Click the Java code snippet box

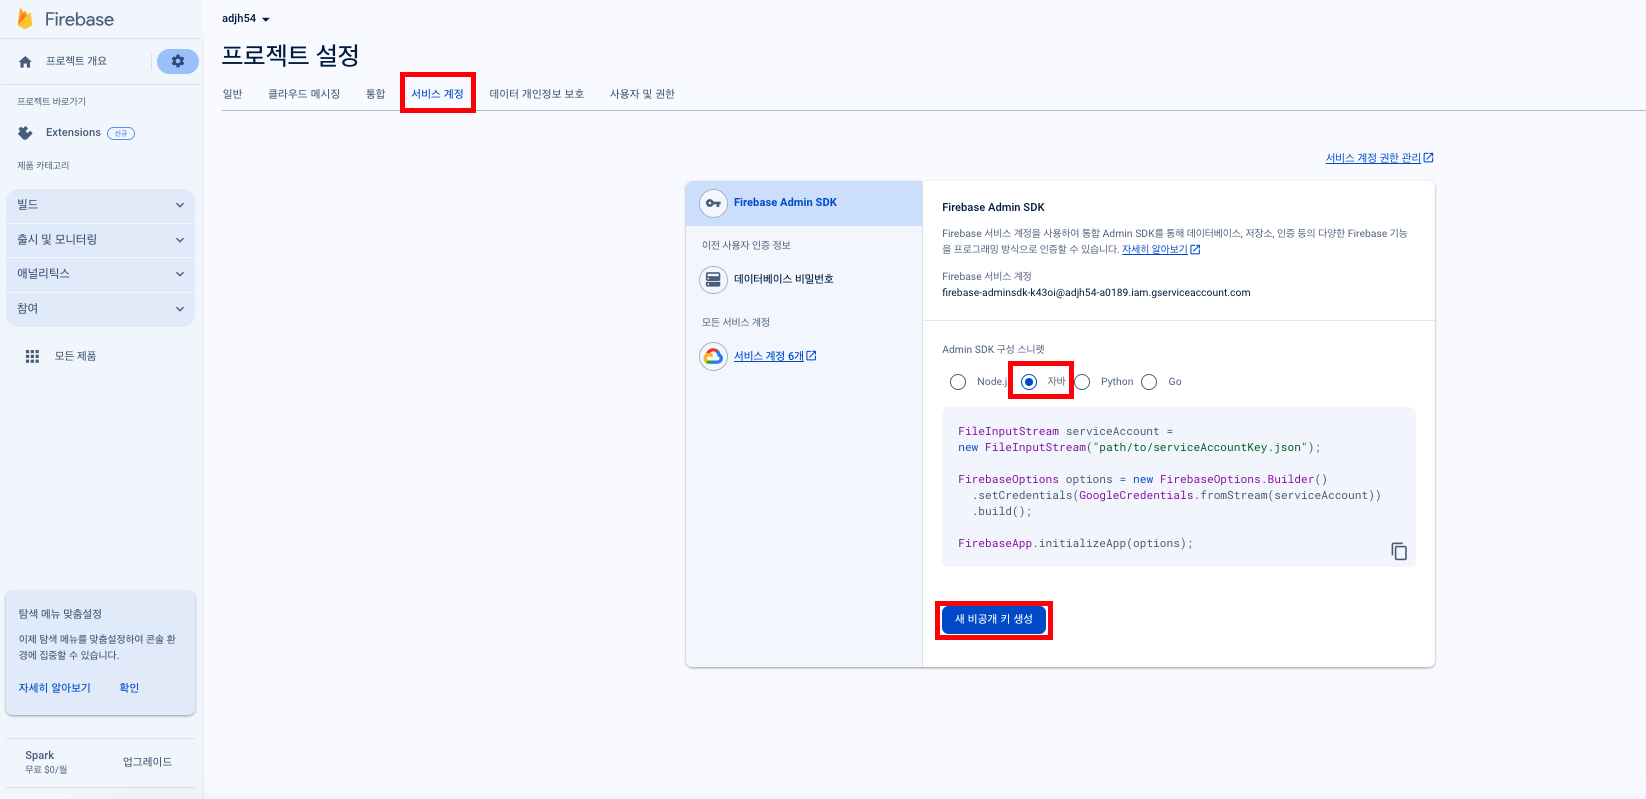point(1179,487)
